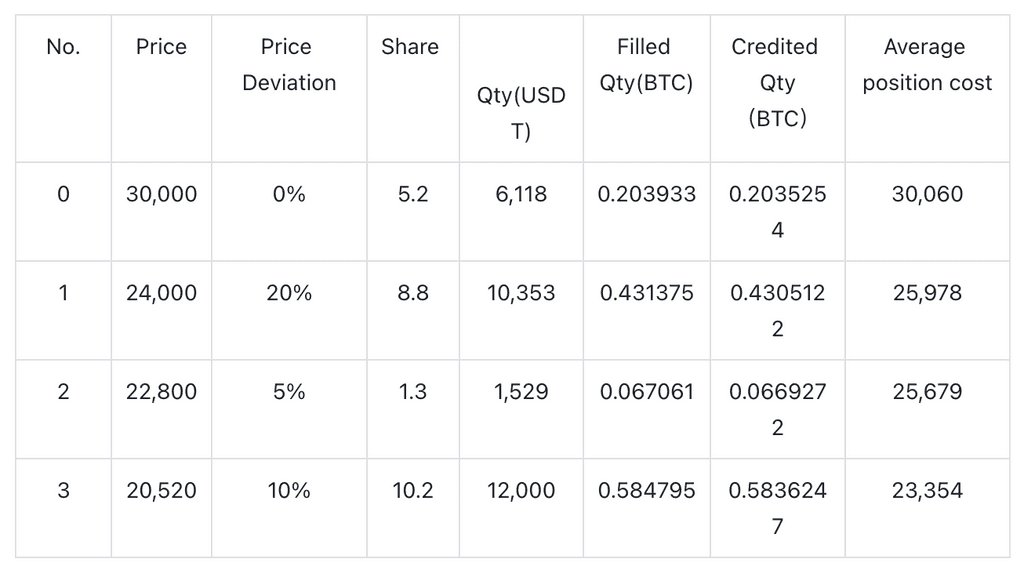Select the 20% price deviation cell
This screenshot has width=1024, height=566.
[x=289, y=293]
